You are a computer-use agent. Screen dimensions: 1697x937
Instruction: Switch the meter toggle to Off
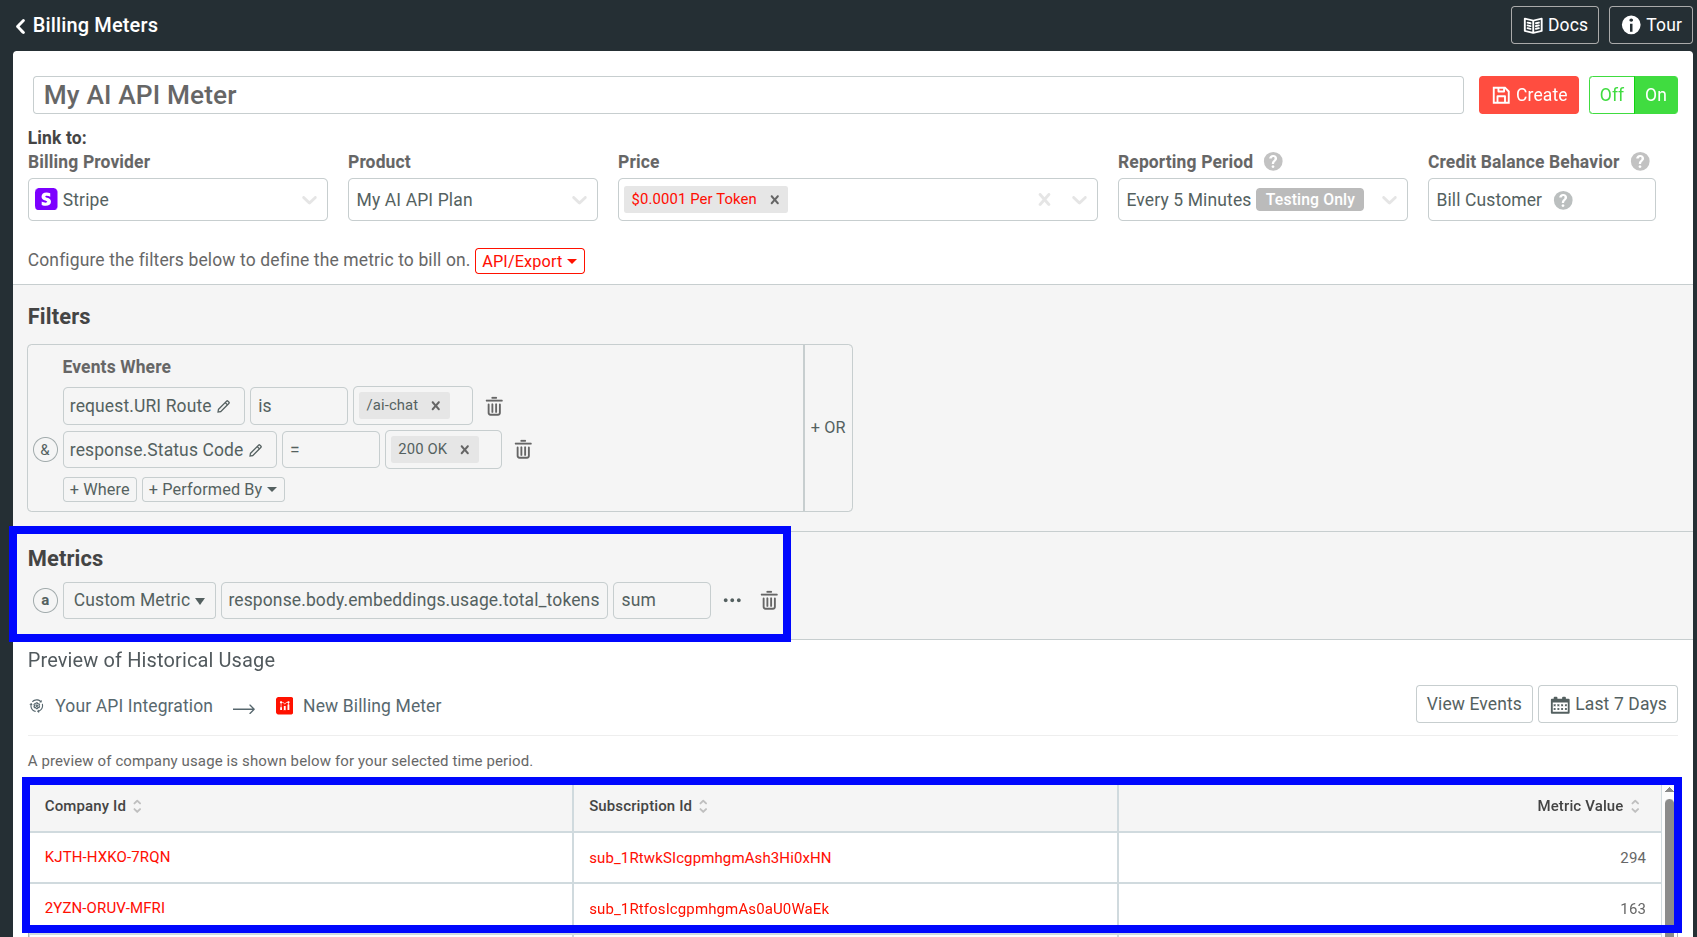tap(1611, 95)
